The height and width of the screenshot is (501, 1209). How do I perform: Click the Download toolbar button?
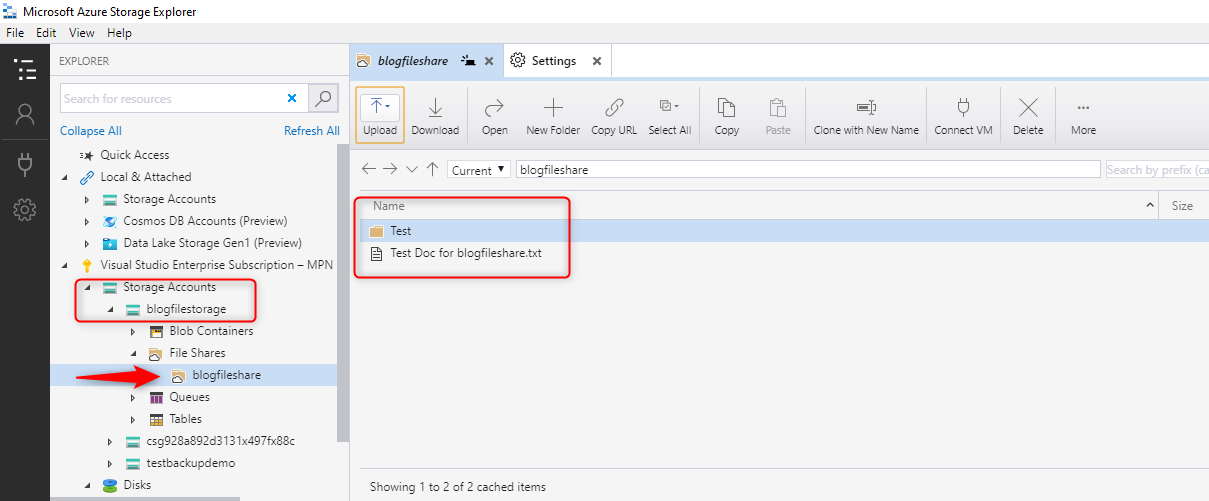click(435, 116)
